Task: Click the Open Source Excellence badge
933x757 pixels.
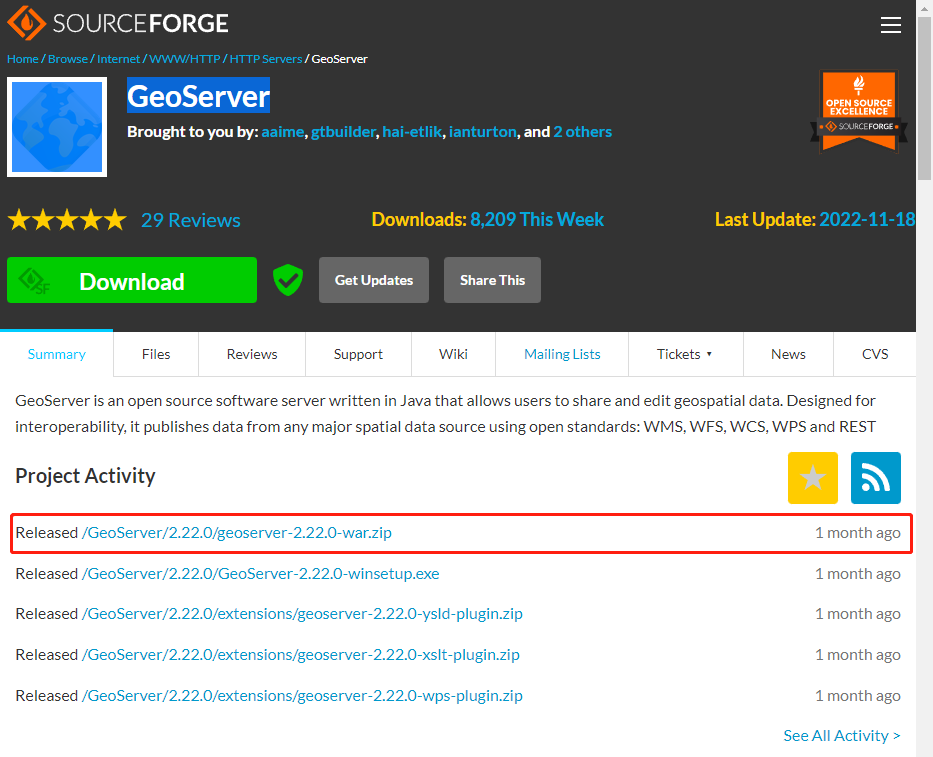Action: pos(858,111)
